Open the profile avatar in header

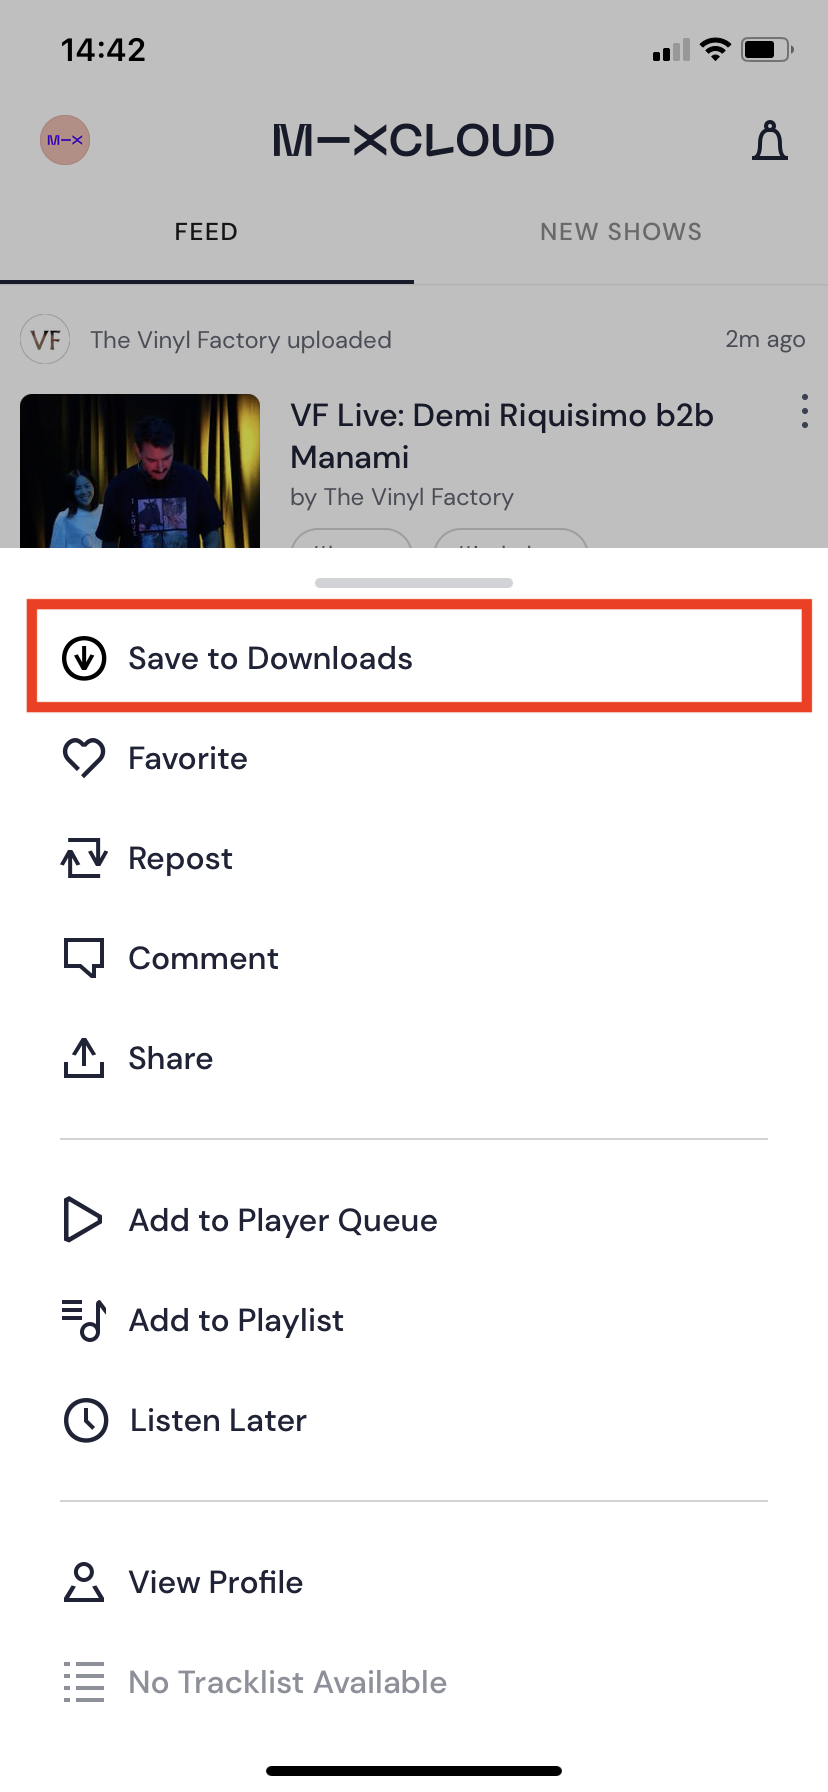click(65, 140)
